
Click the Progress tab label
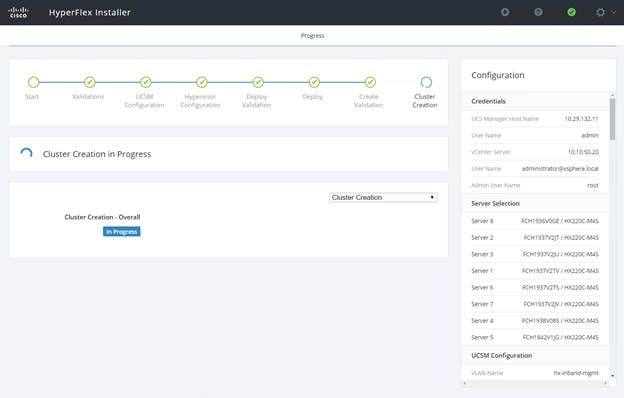(312, 36)
